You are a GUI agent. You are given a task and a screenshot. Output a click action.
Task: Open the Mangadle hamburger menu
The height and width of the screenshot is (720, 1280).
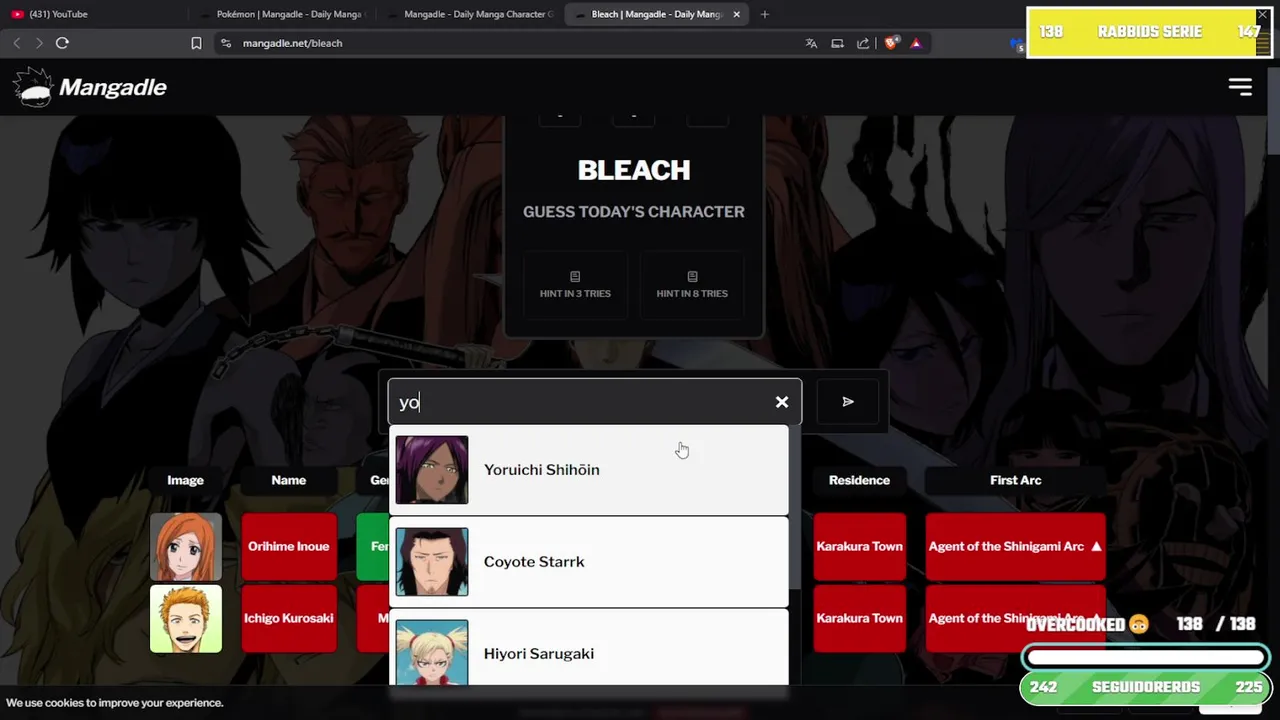1240,87
